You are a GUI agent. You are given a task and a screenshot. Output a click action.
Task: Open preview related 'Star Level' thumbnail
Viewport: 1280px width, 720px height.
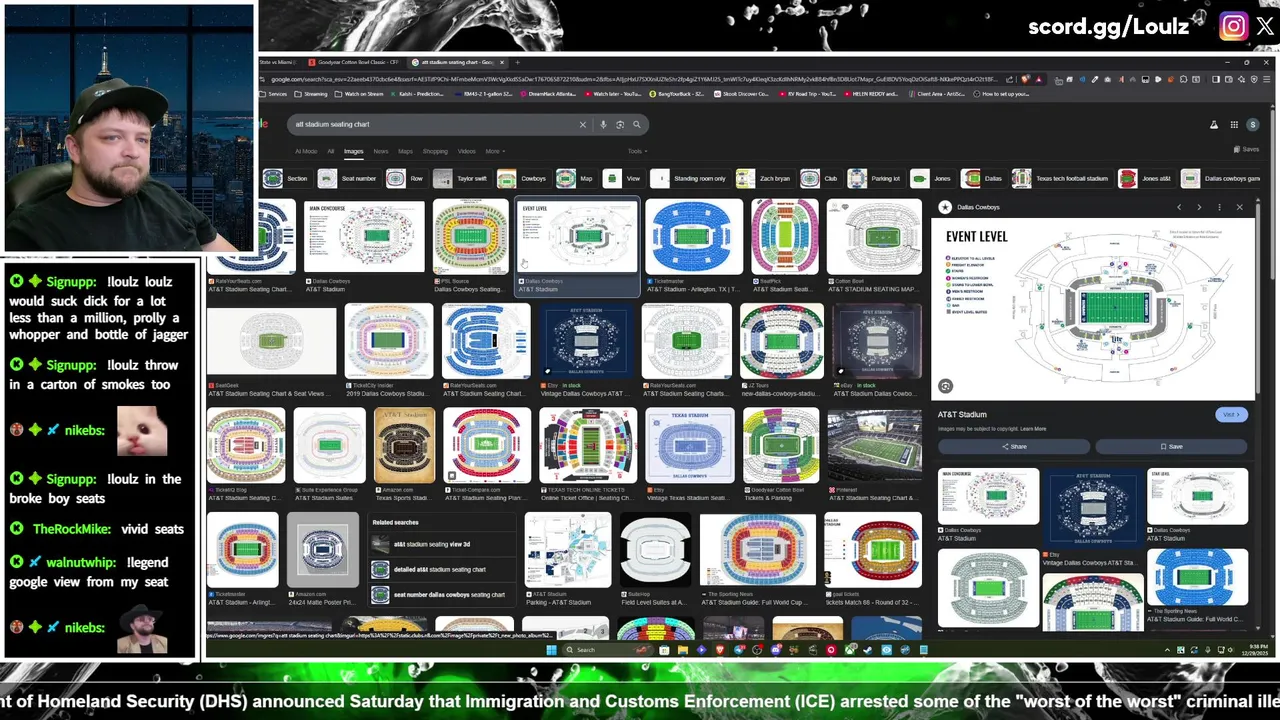tap(1197, 497)
